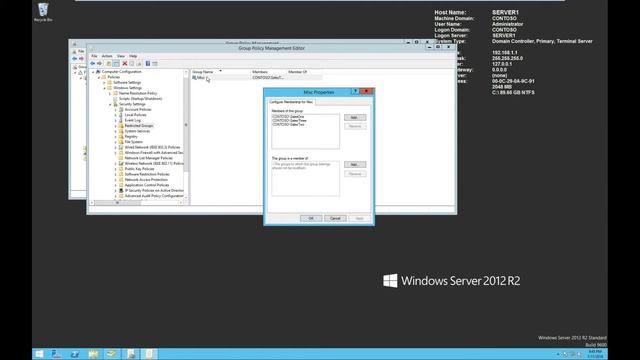Select File System in the tree
Viewport: 640px width, 360px height.
(x=133, y=142)
